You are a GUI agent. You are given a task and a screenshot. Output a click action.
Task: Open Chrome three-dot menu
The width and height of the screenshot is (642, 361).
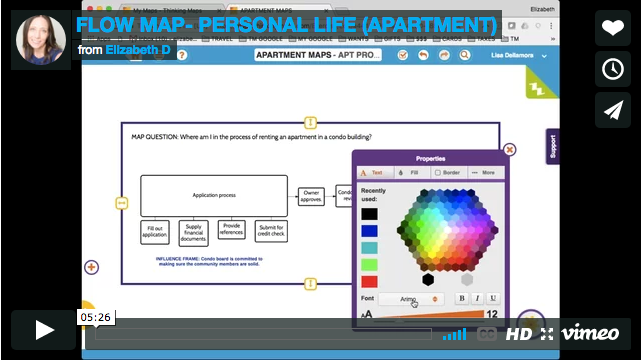coord(551,26)
